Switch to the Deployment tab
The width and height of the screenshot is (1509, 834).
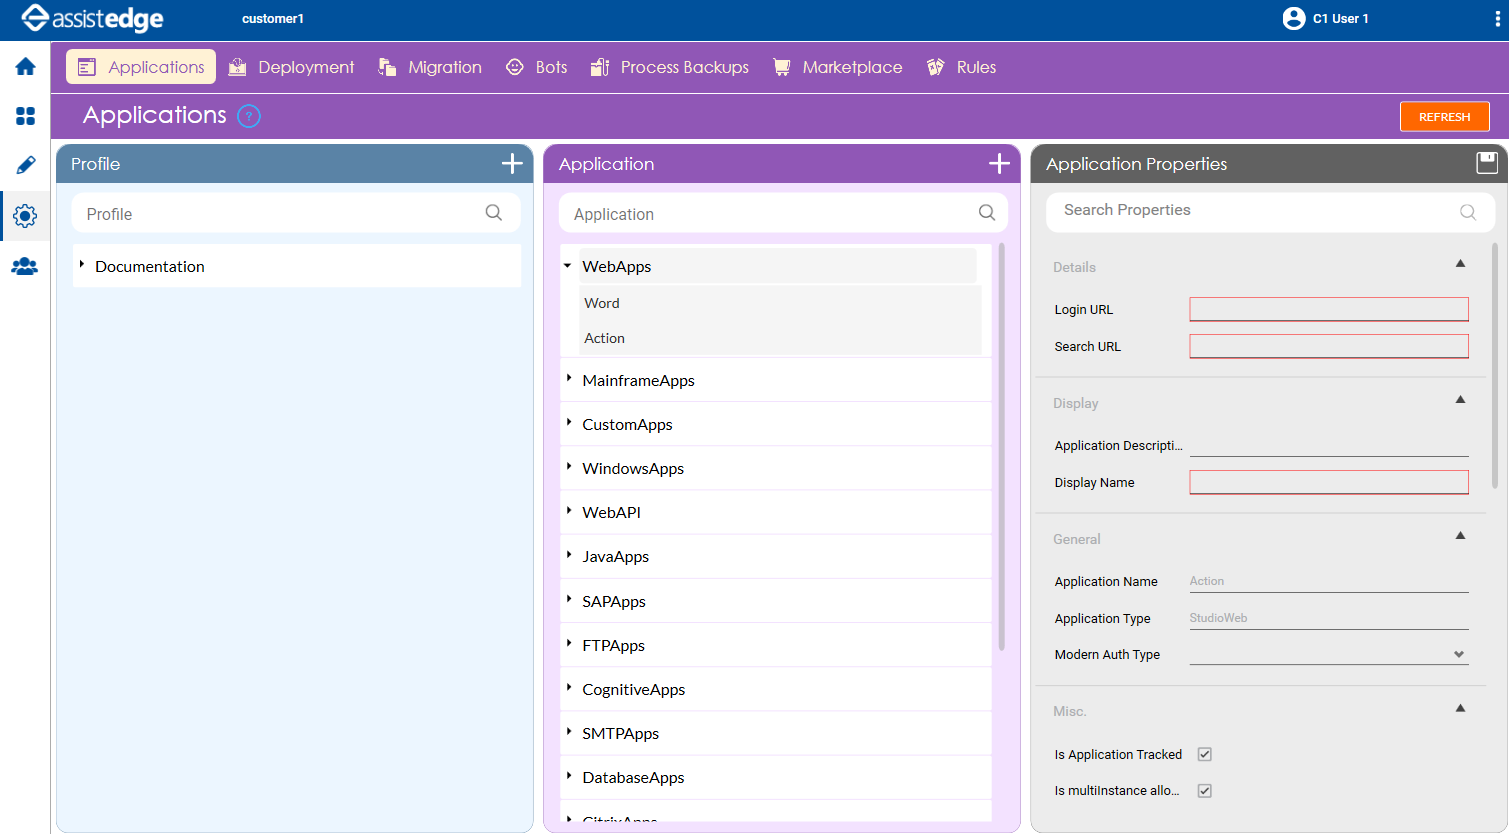point(291,67)
